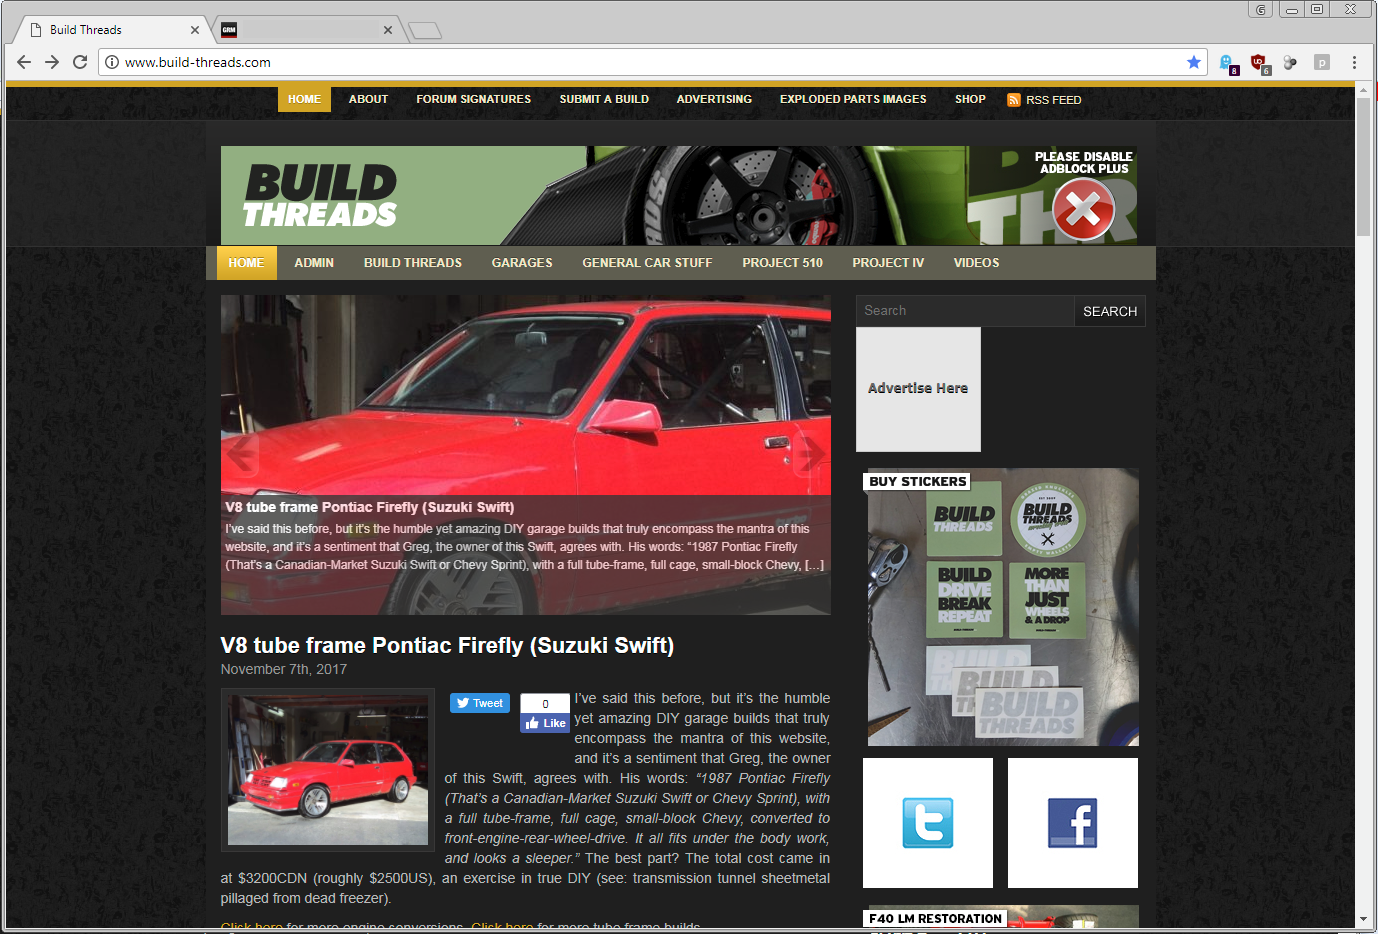Screen dimensions: 1378x934
Task: Open FORUM SIGNATURES menu item
Action: coord(474,99)
